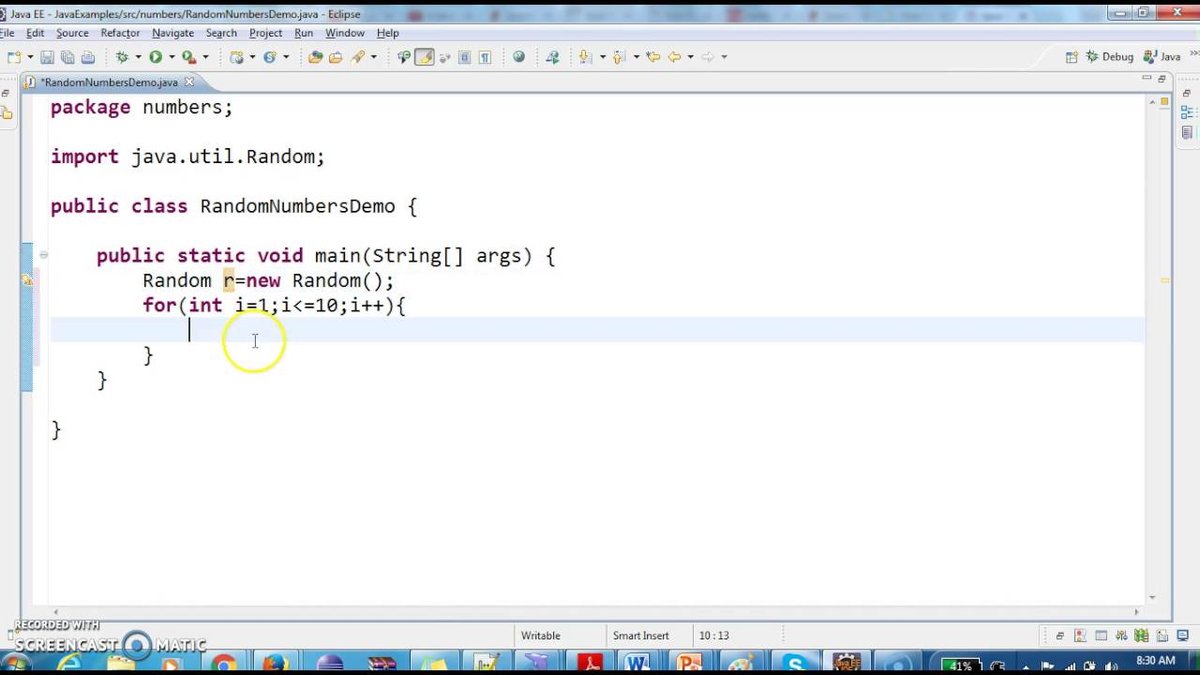Image resolution: width=1200 pixels, height=675 pixels.
Task: Click the Open Web Browser toolbar icon
Action: pos(519,57)
